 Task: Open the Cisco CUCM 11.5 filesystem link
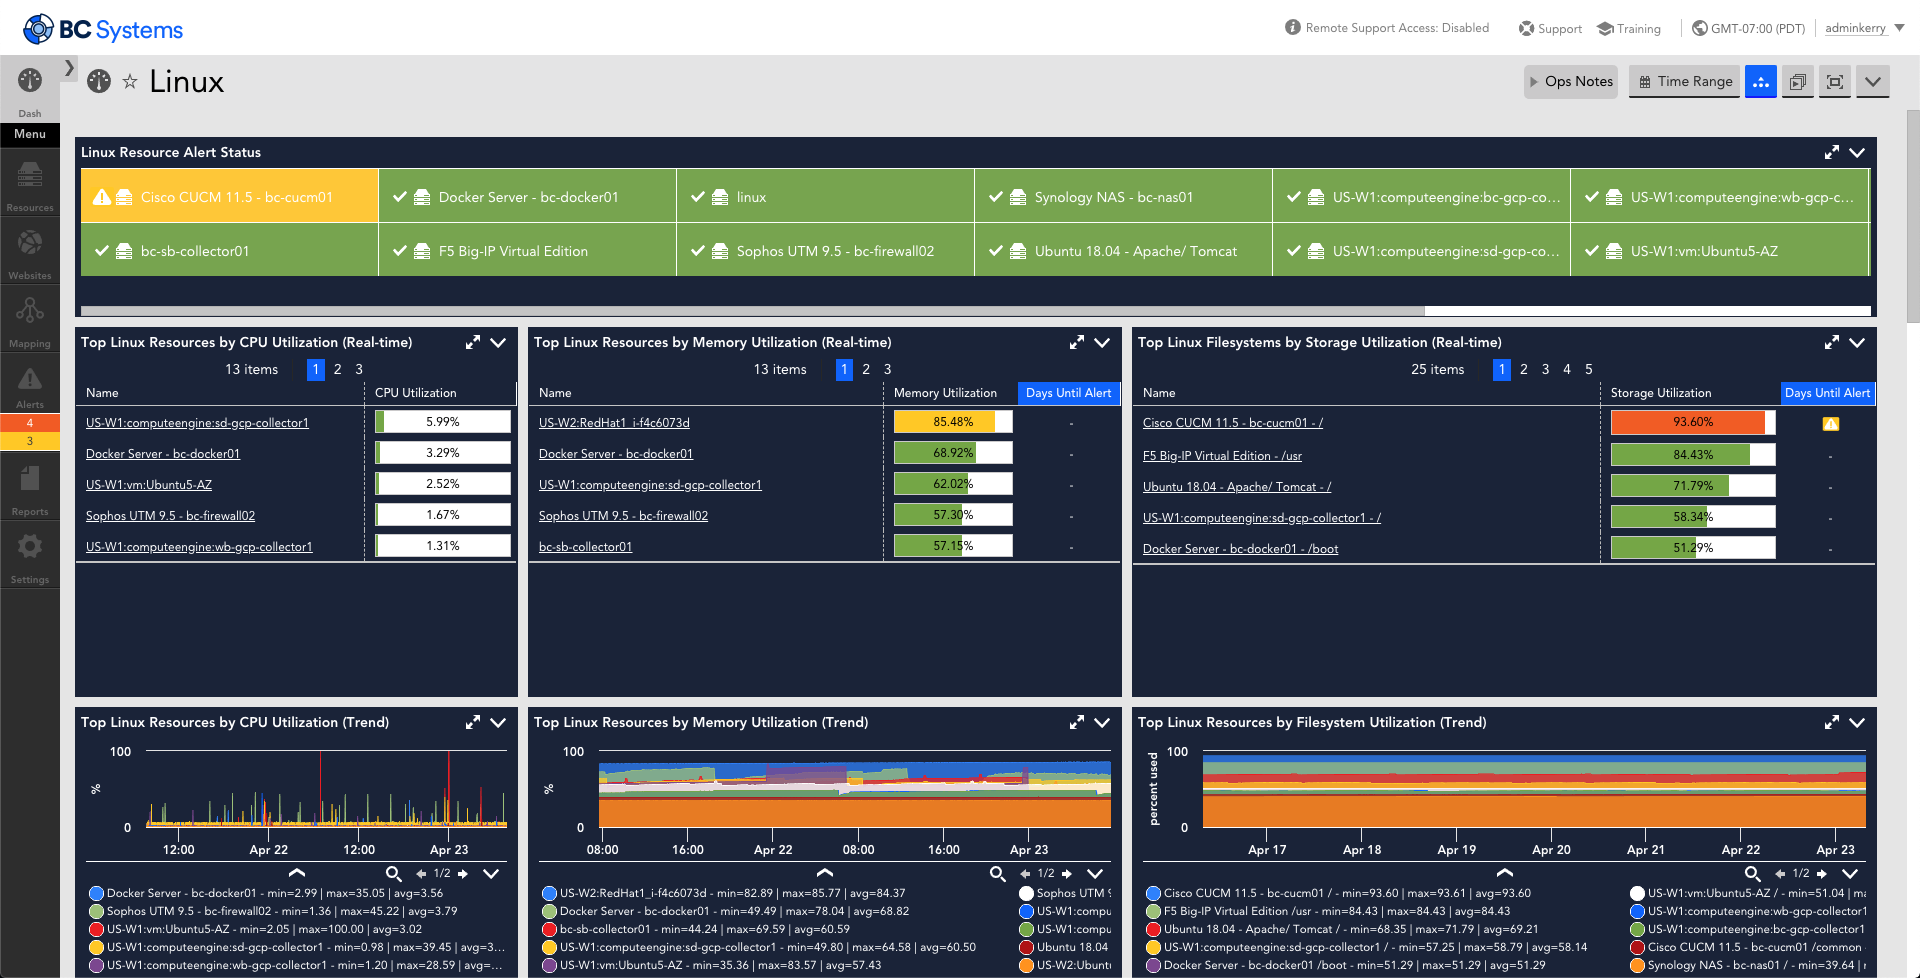tap(1232, 422)
